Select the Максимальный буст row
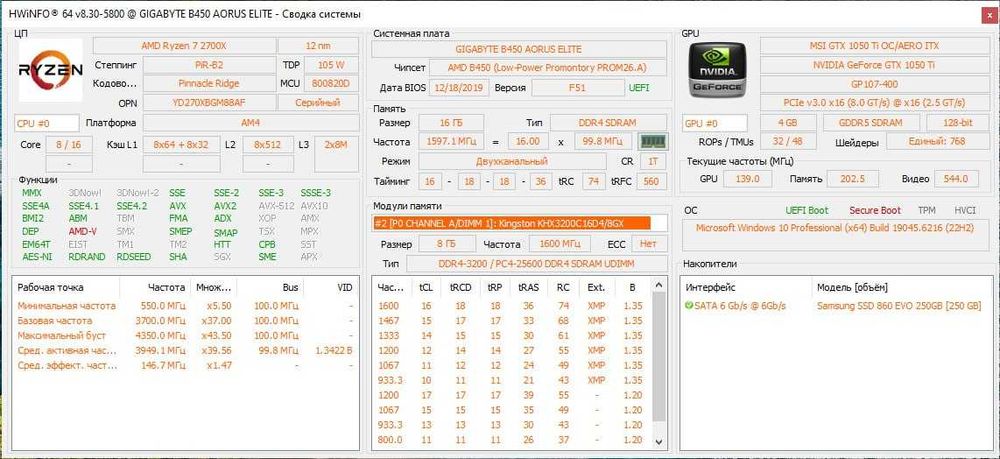 [x=186, y=335]
